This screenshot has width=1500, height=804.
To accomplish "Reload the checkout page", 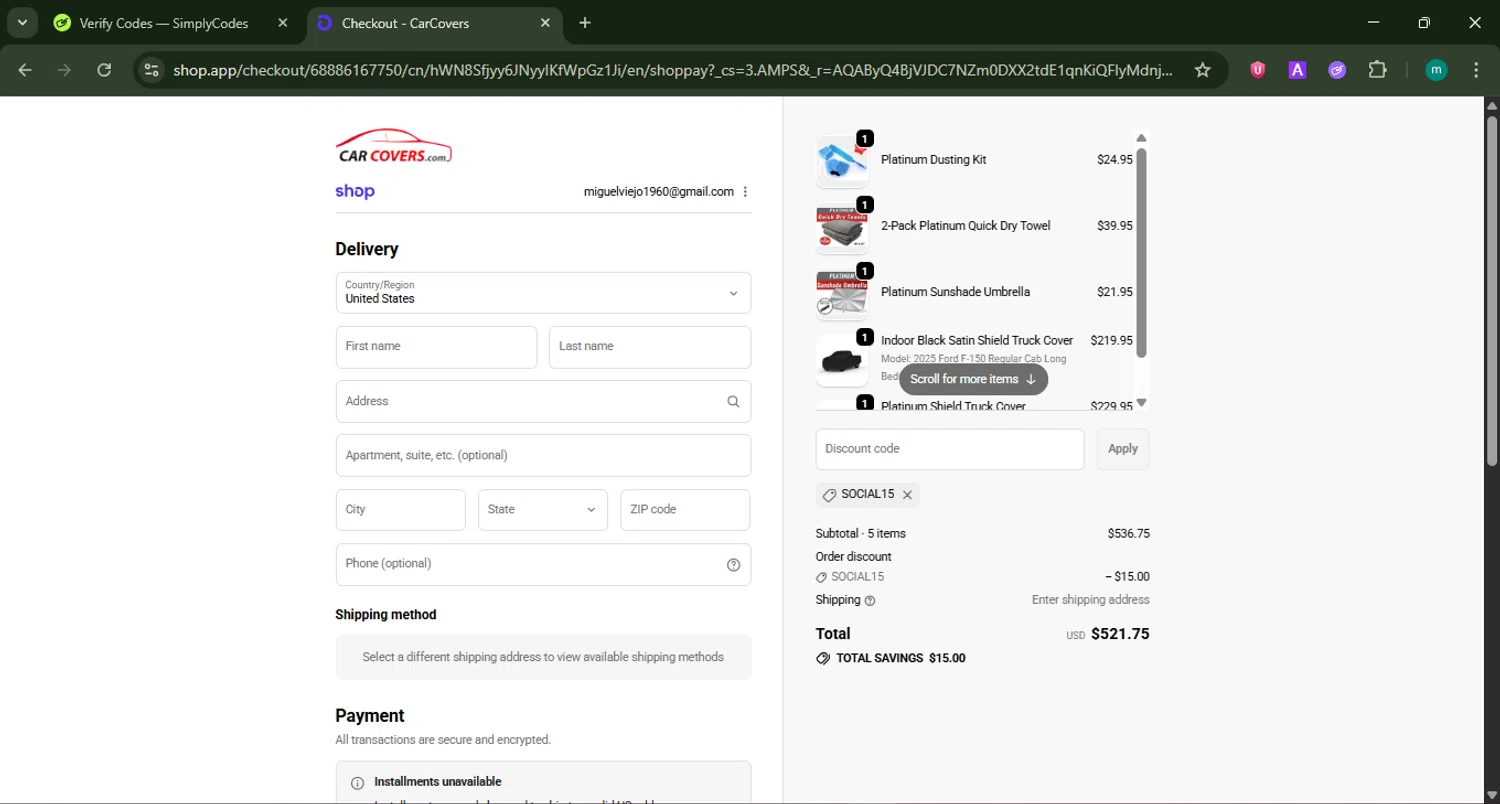I will point(104,70).
